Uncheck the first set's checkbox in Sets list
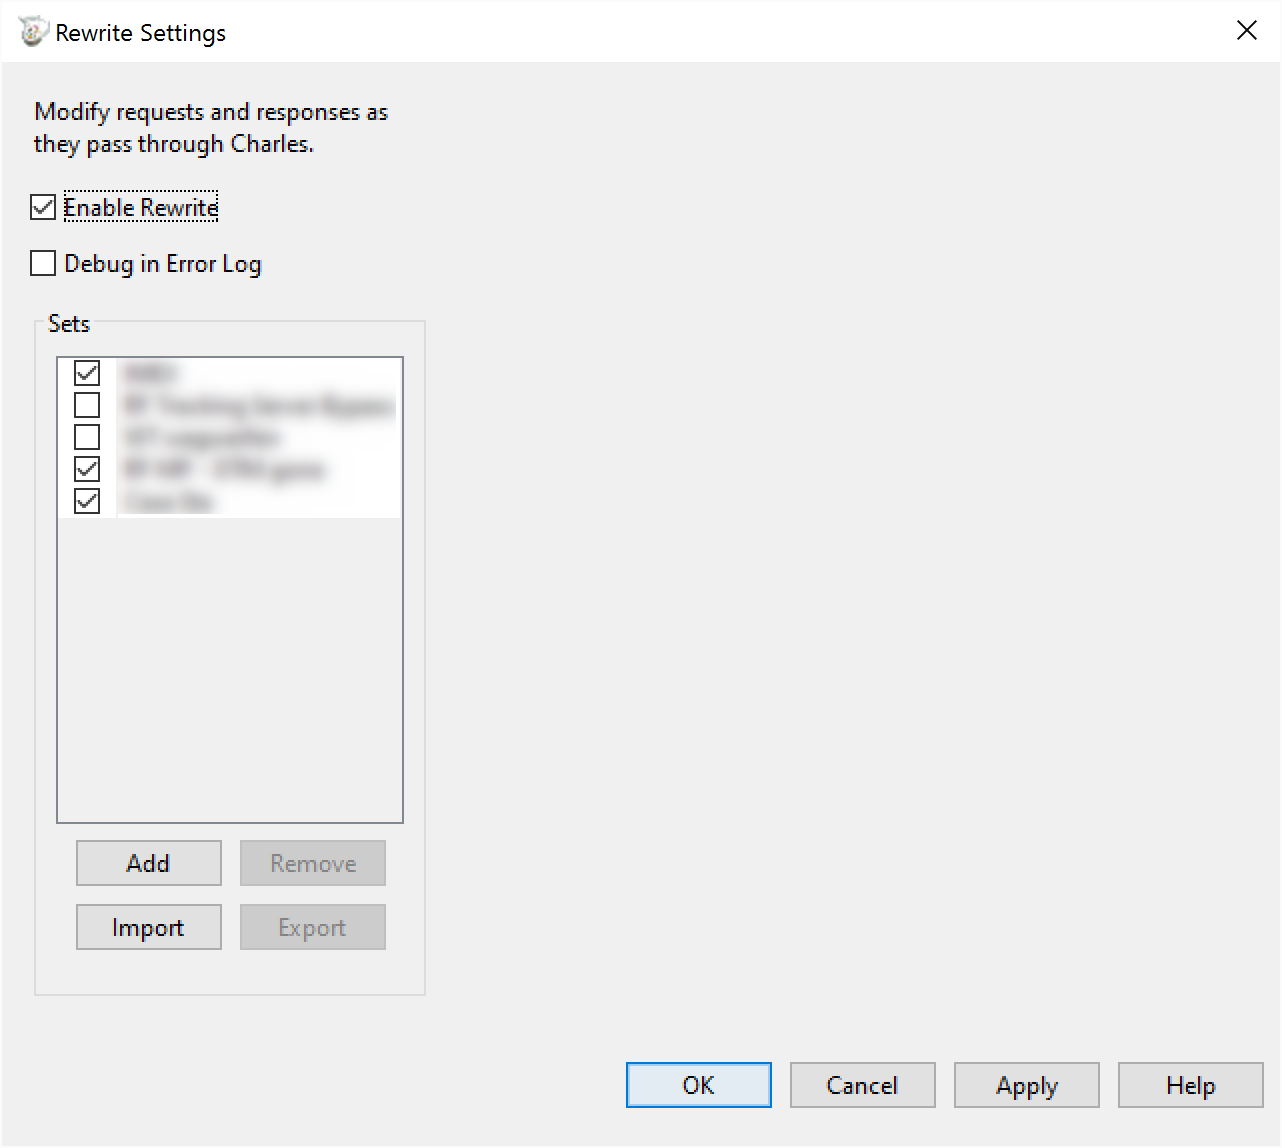This screenshot has height=1148, width=1282. coord(87,374)
